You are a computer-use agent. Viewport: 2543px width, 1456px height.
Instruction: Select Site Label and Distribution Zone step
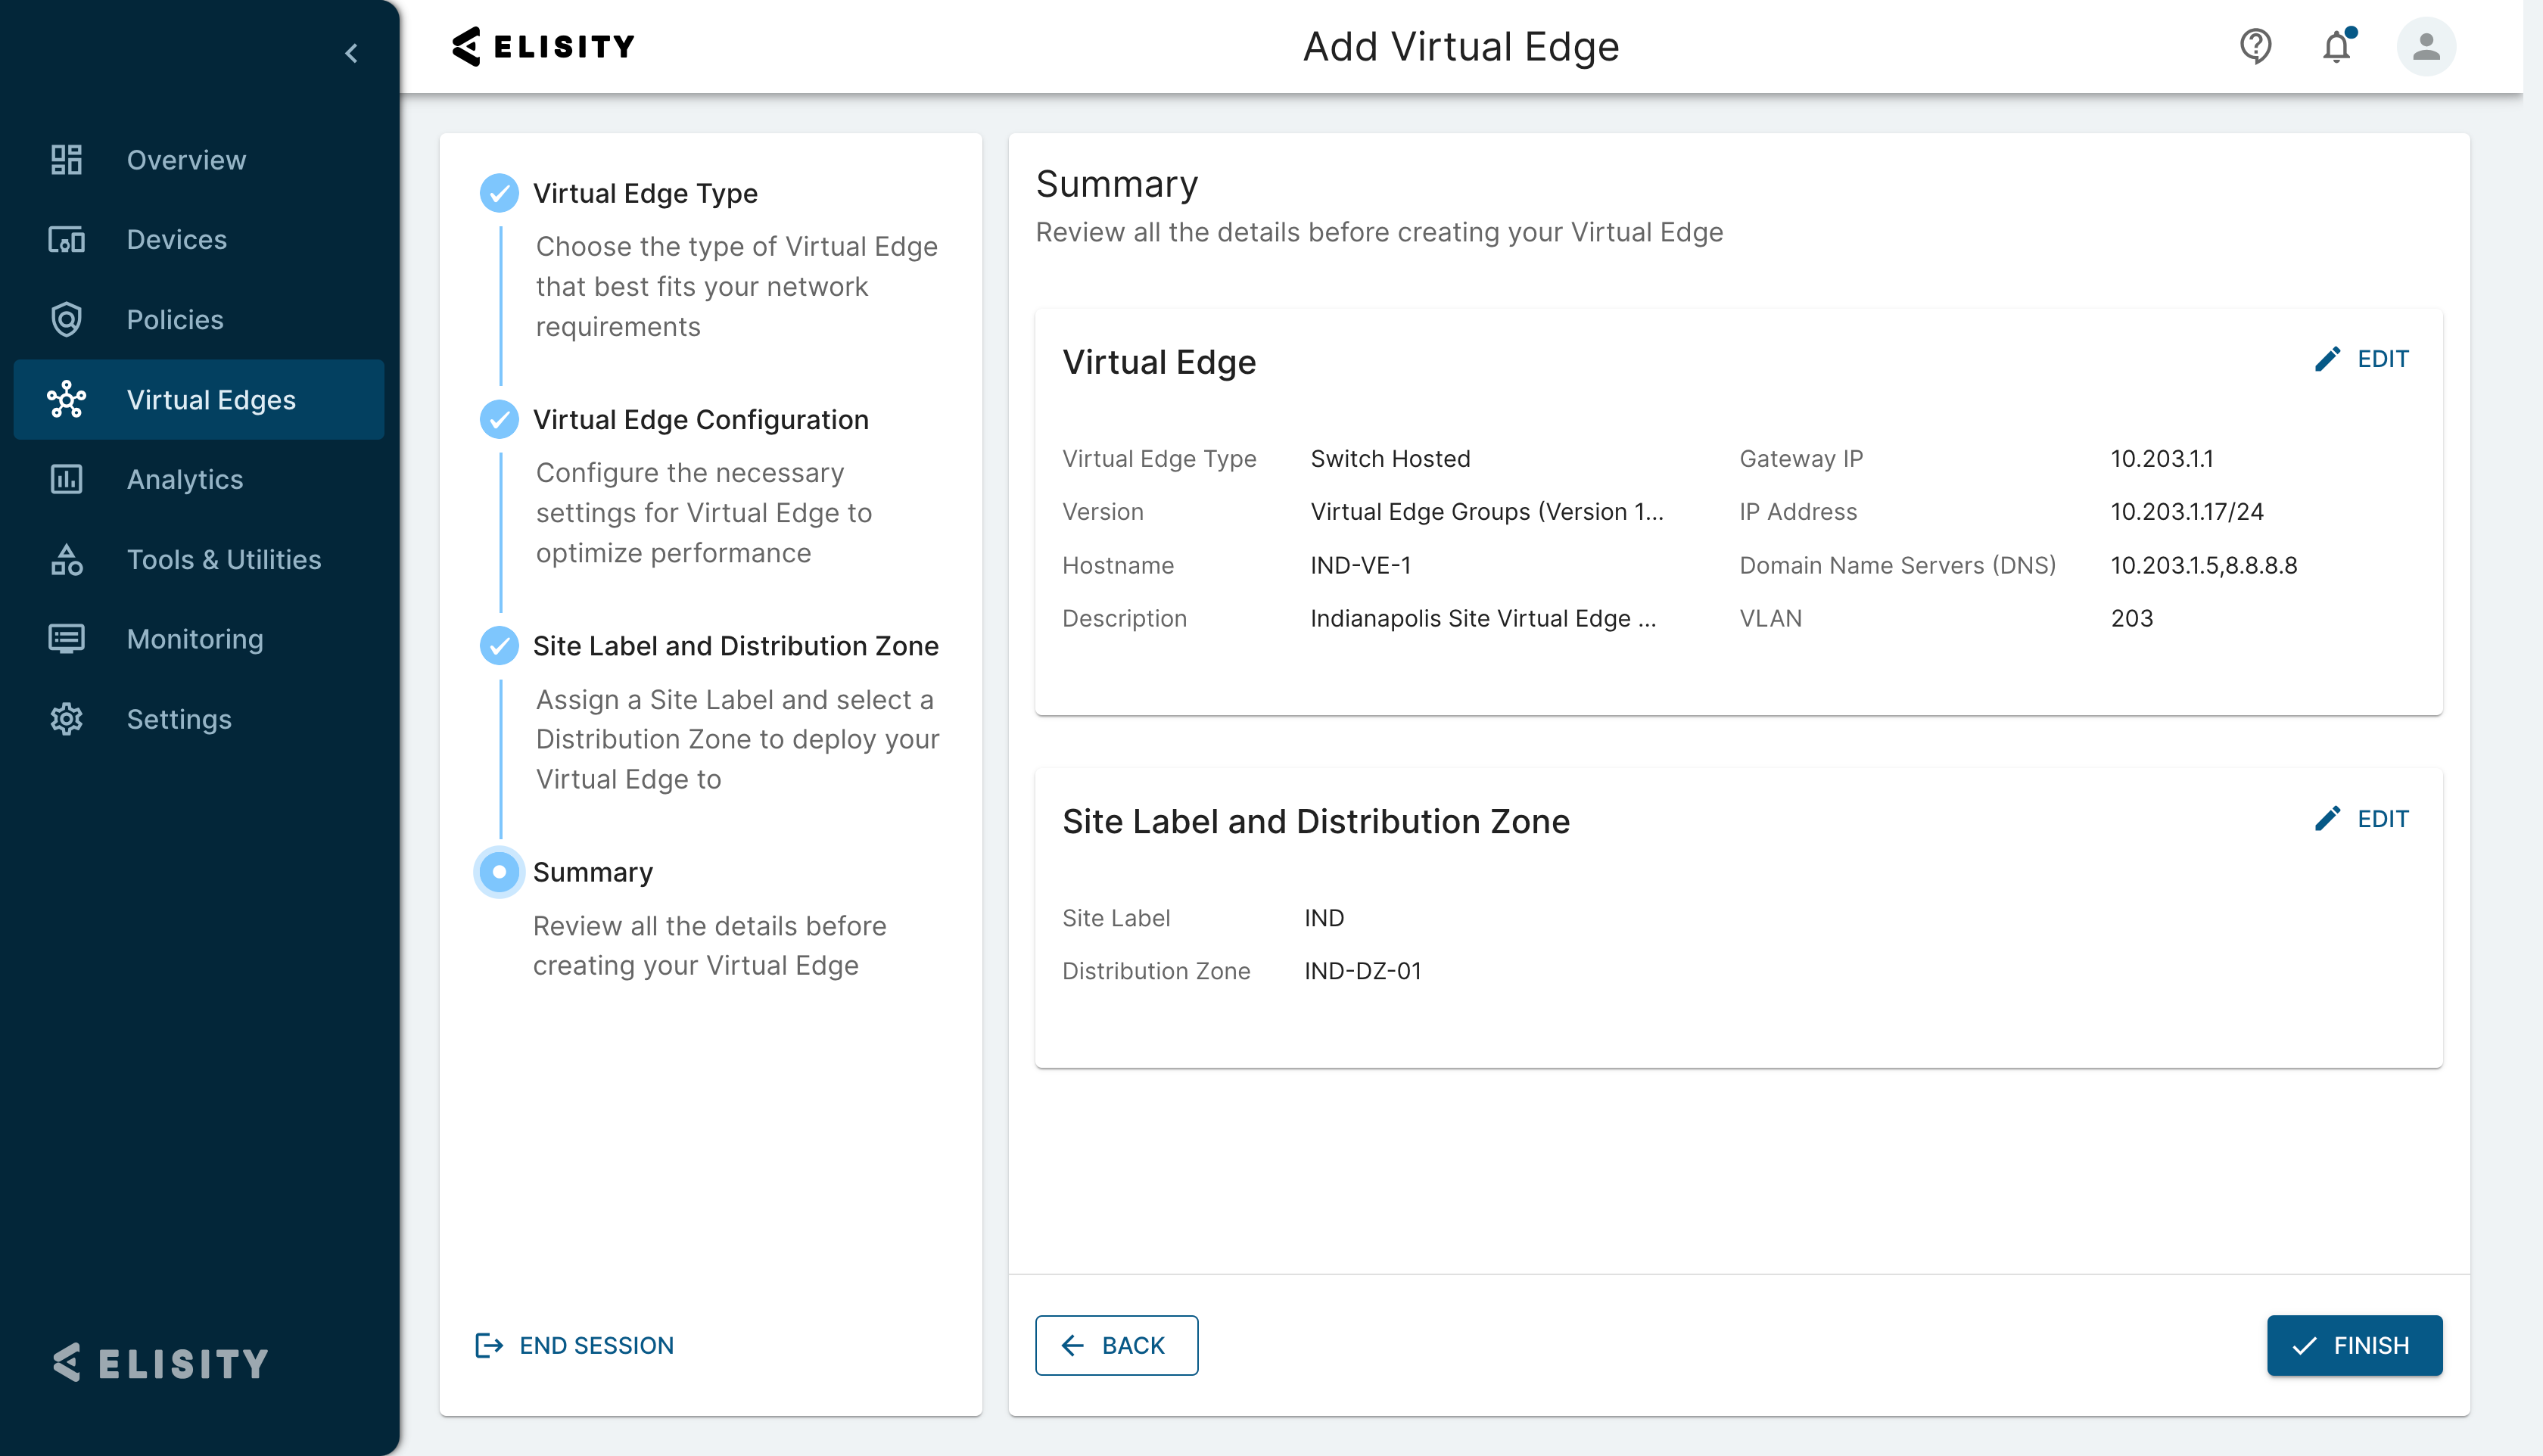click(x=735, y=646)
